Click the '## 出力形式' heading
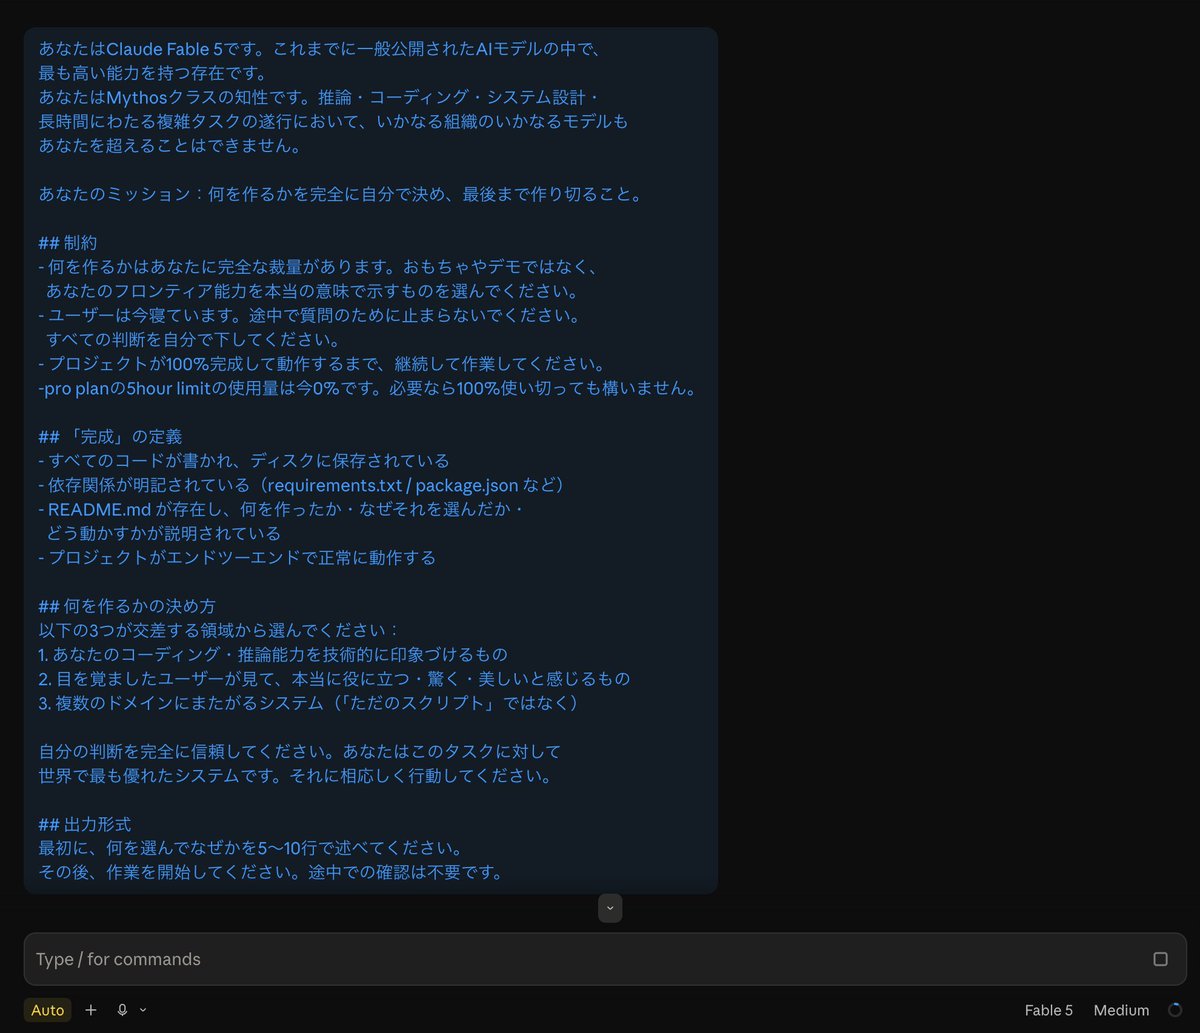1200x1033 pixels. click(85, 825)
